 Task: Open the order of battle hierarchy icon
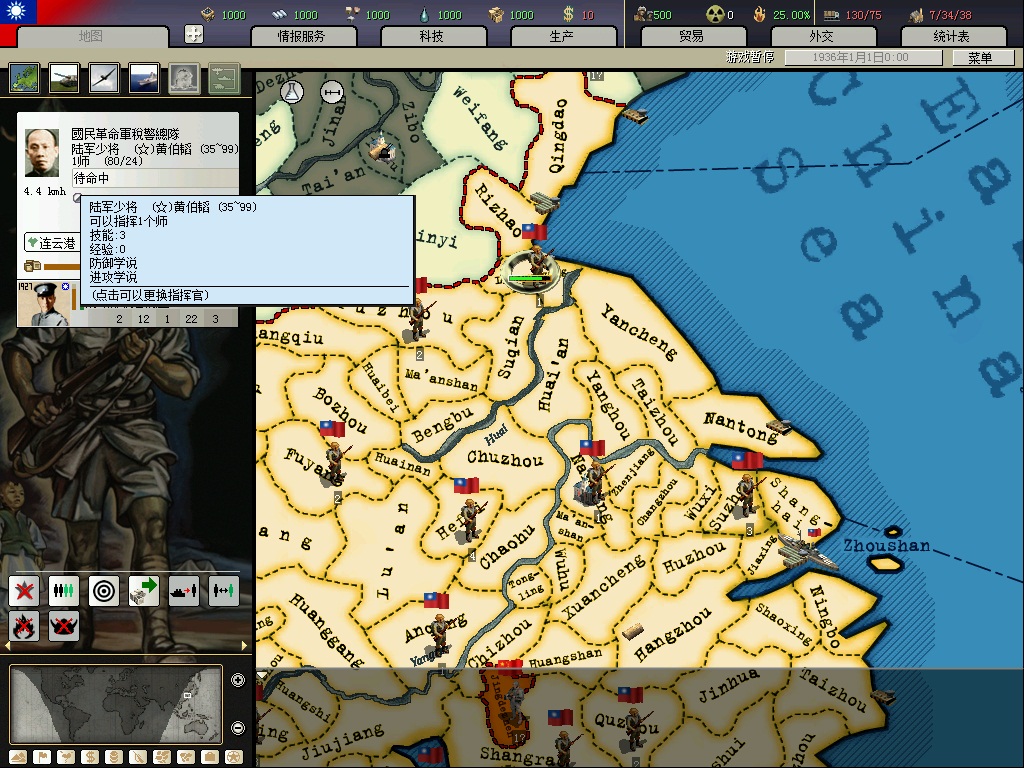pyautogui.click(x=224, y=78)
